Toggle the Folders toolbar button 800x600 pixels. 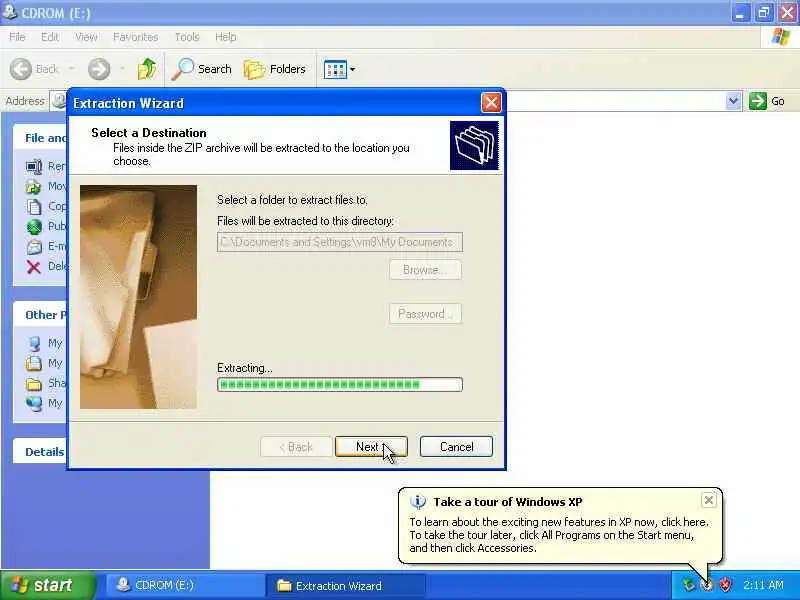click(275, 69)
